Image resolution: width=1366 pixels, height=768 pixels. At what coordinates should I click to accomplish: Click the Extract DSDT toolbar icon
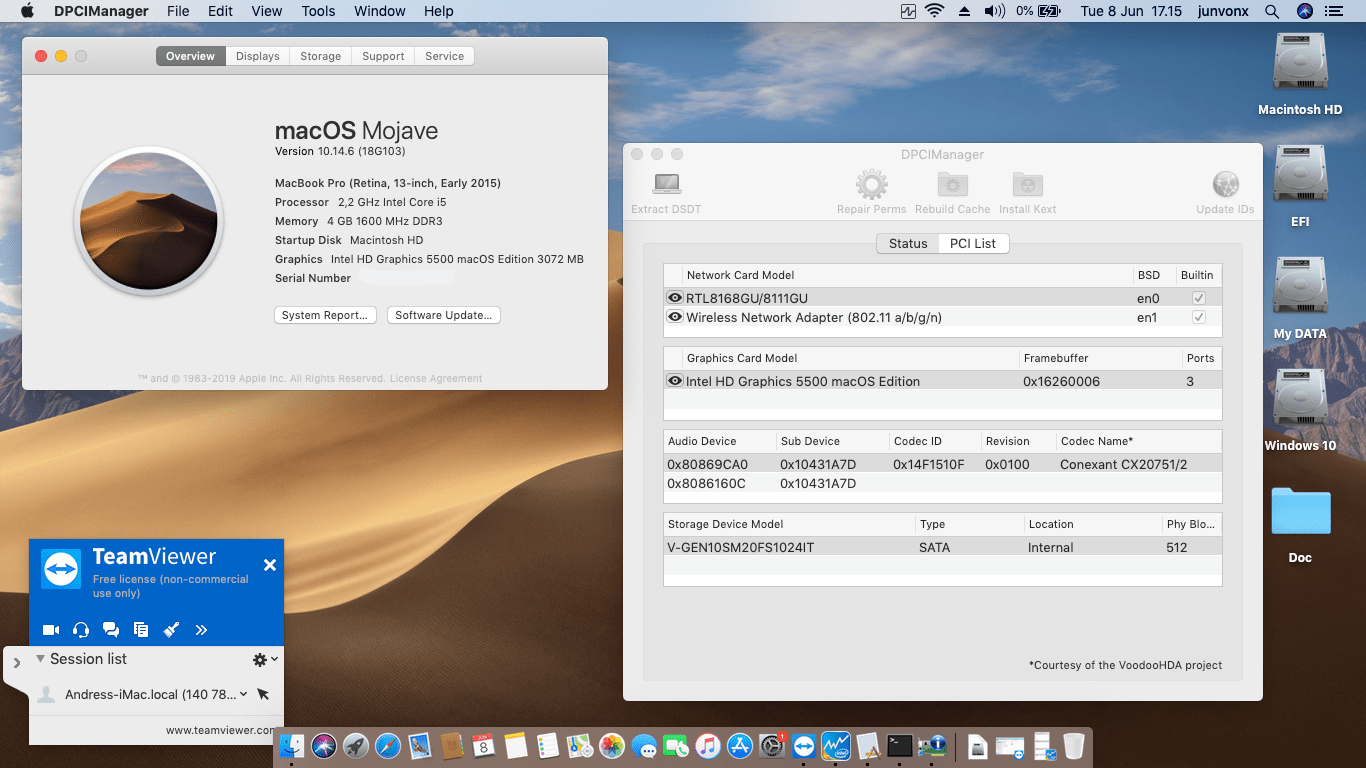pos(666,185)
